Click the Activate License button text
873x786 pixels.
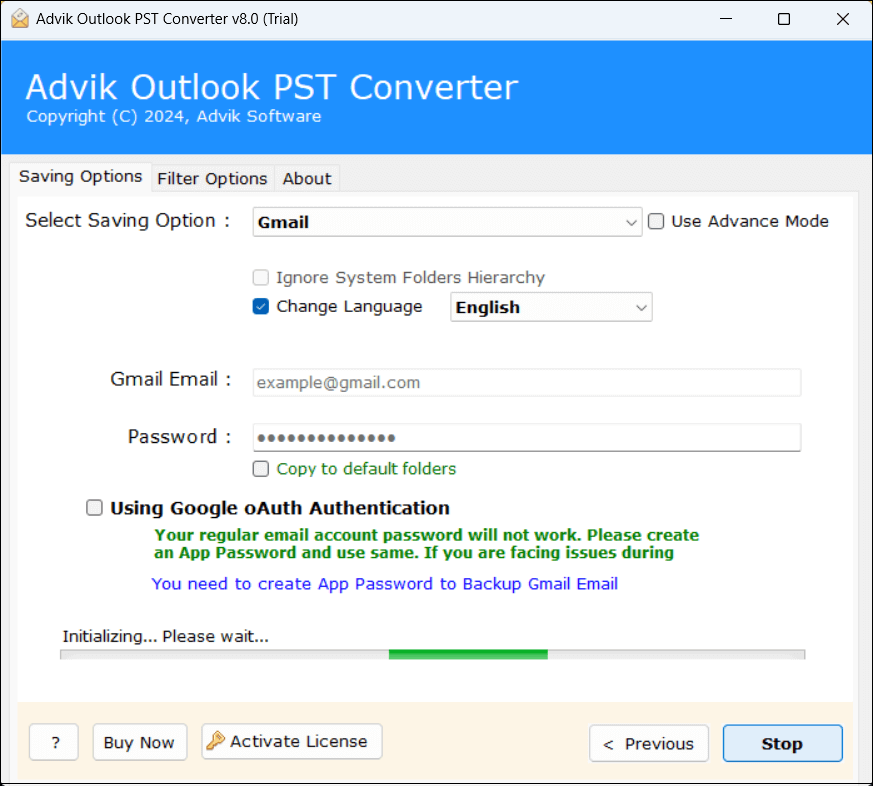298,741
